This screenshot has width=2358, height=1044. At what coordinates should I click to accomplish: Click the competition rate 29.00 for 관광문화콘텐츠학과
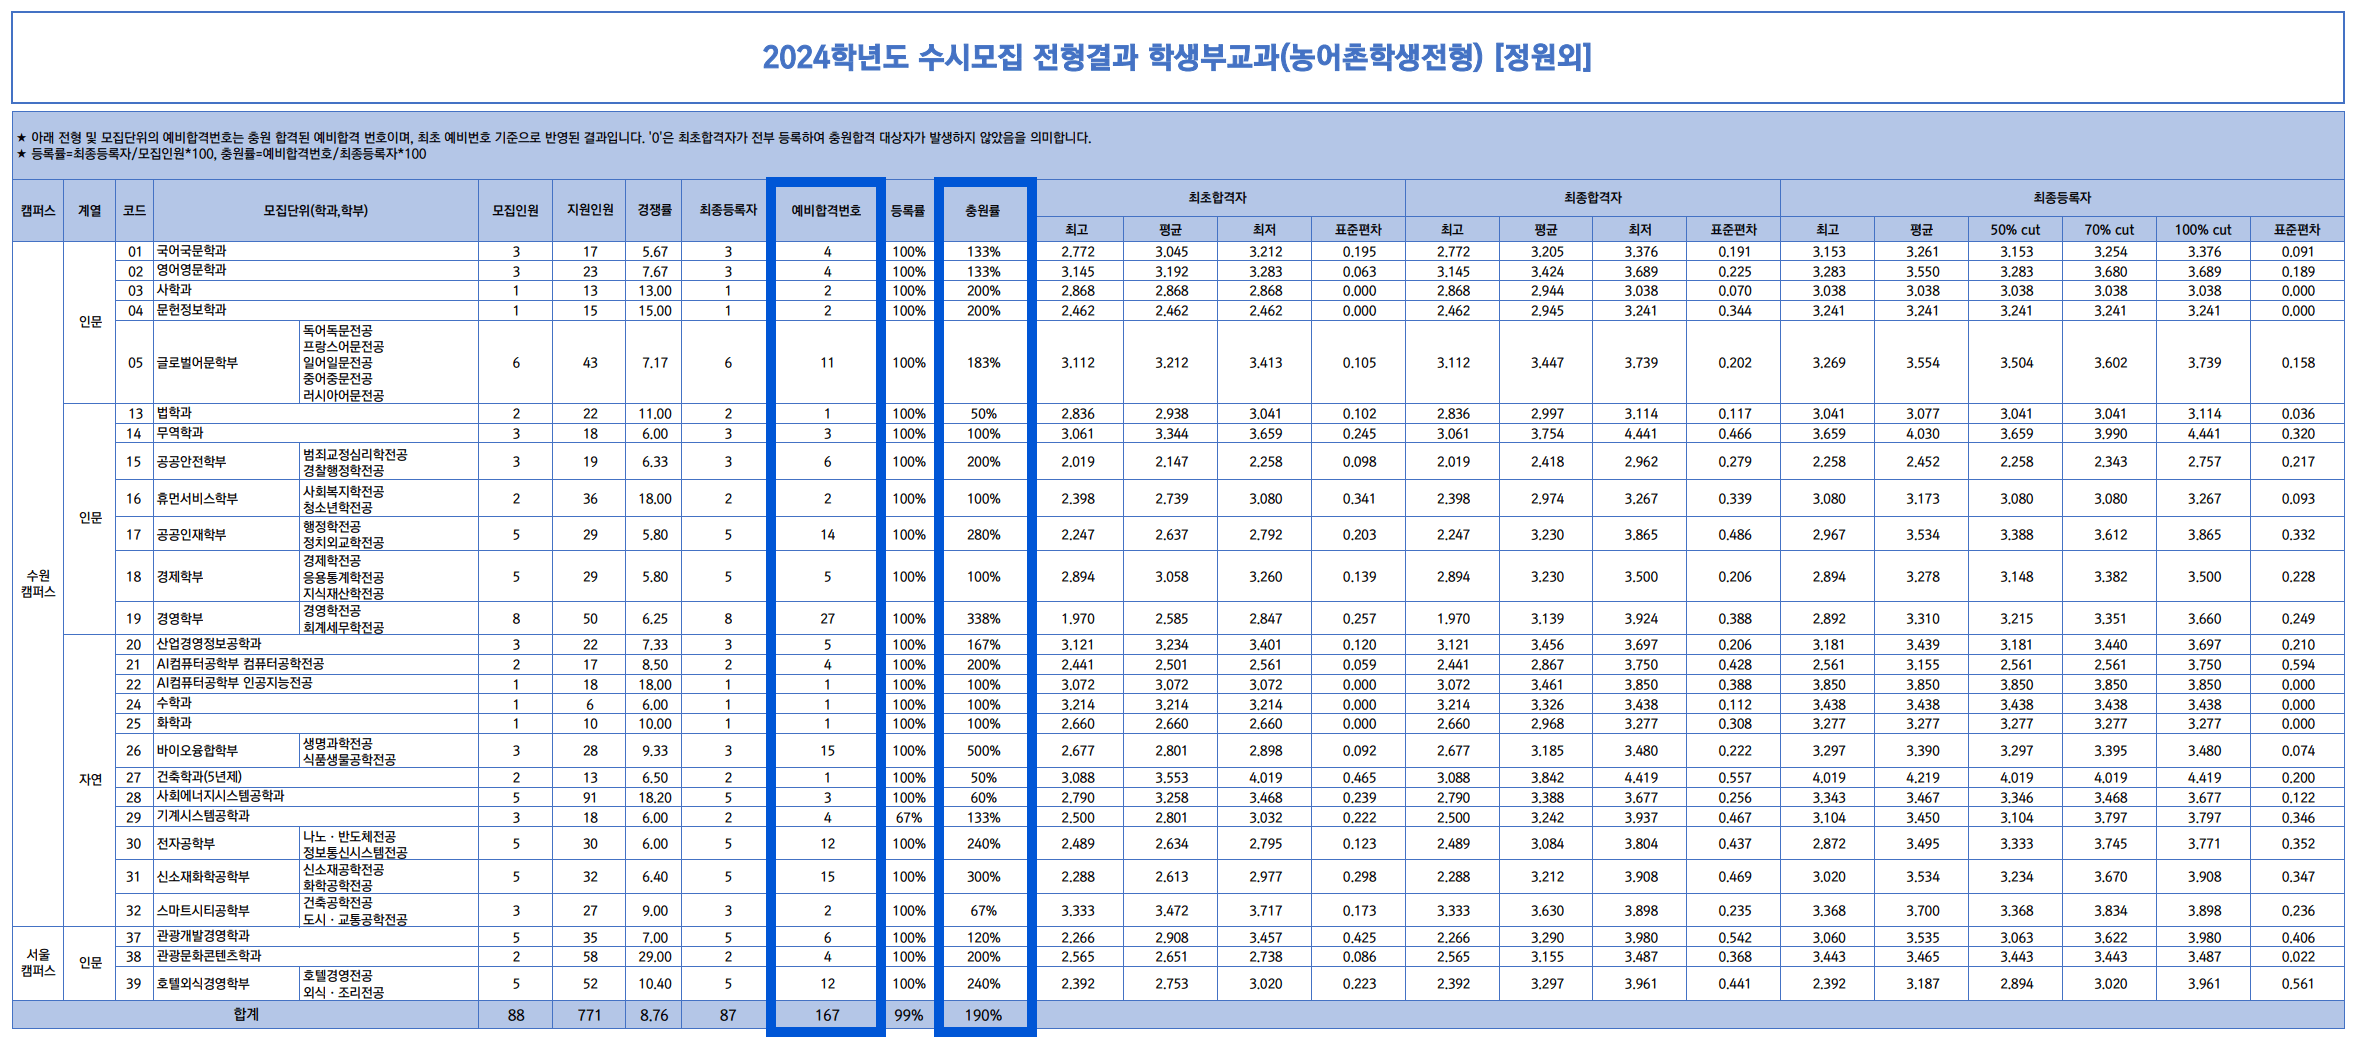(x=654, y=956)
